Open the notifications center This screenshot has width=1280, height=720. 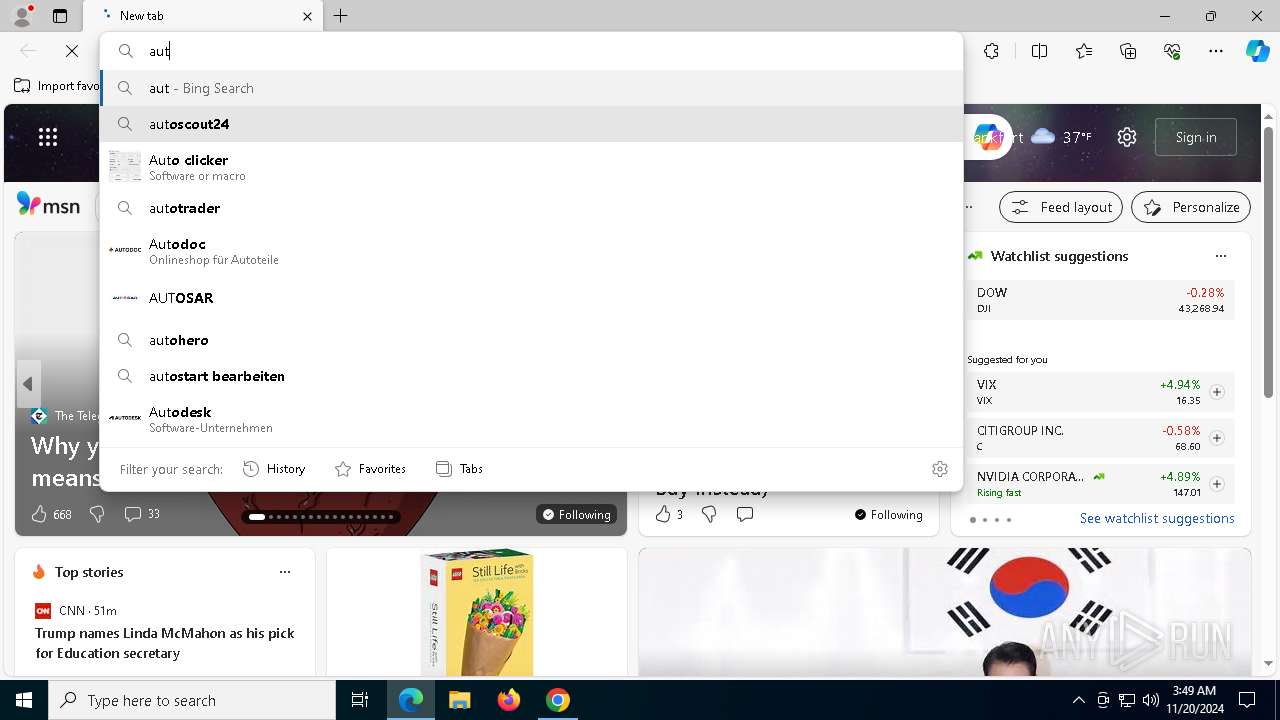point(1247,700)
